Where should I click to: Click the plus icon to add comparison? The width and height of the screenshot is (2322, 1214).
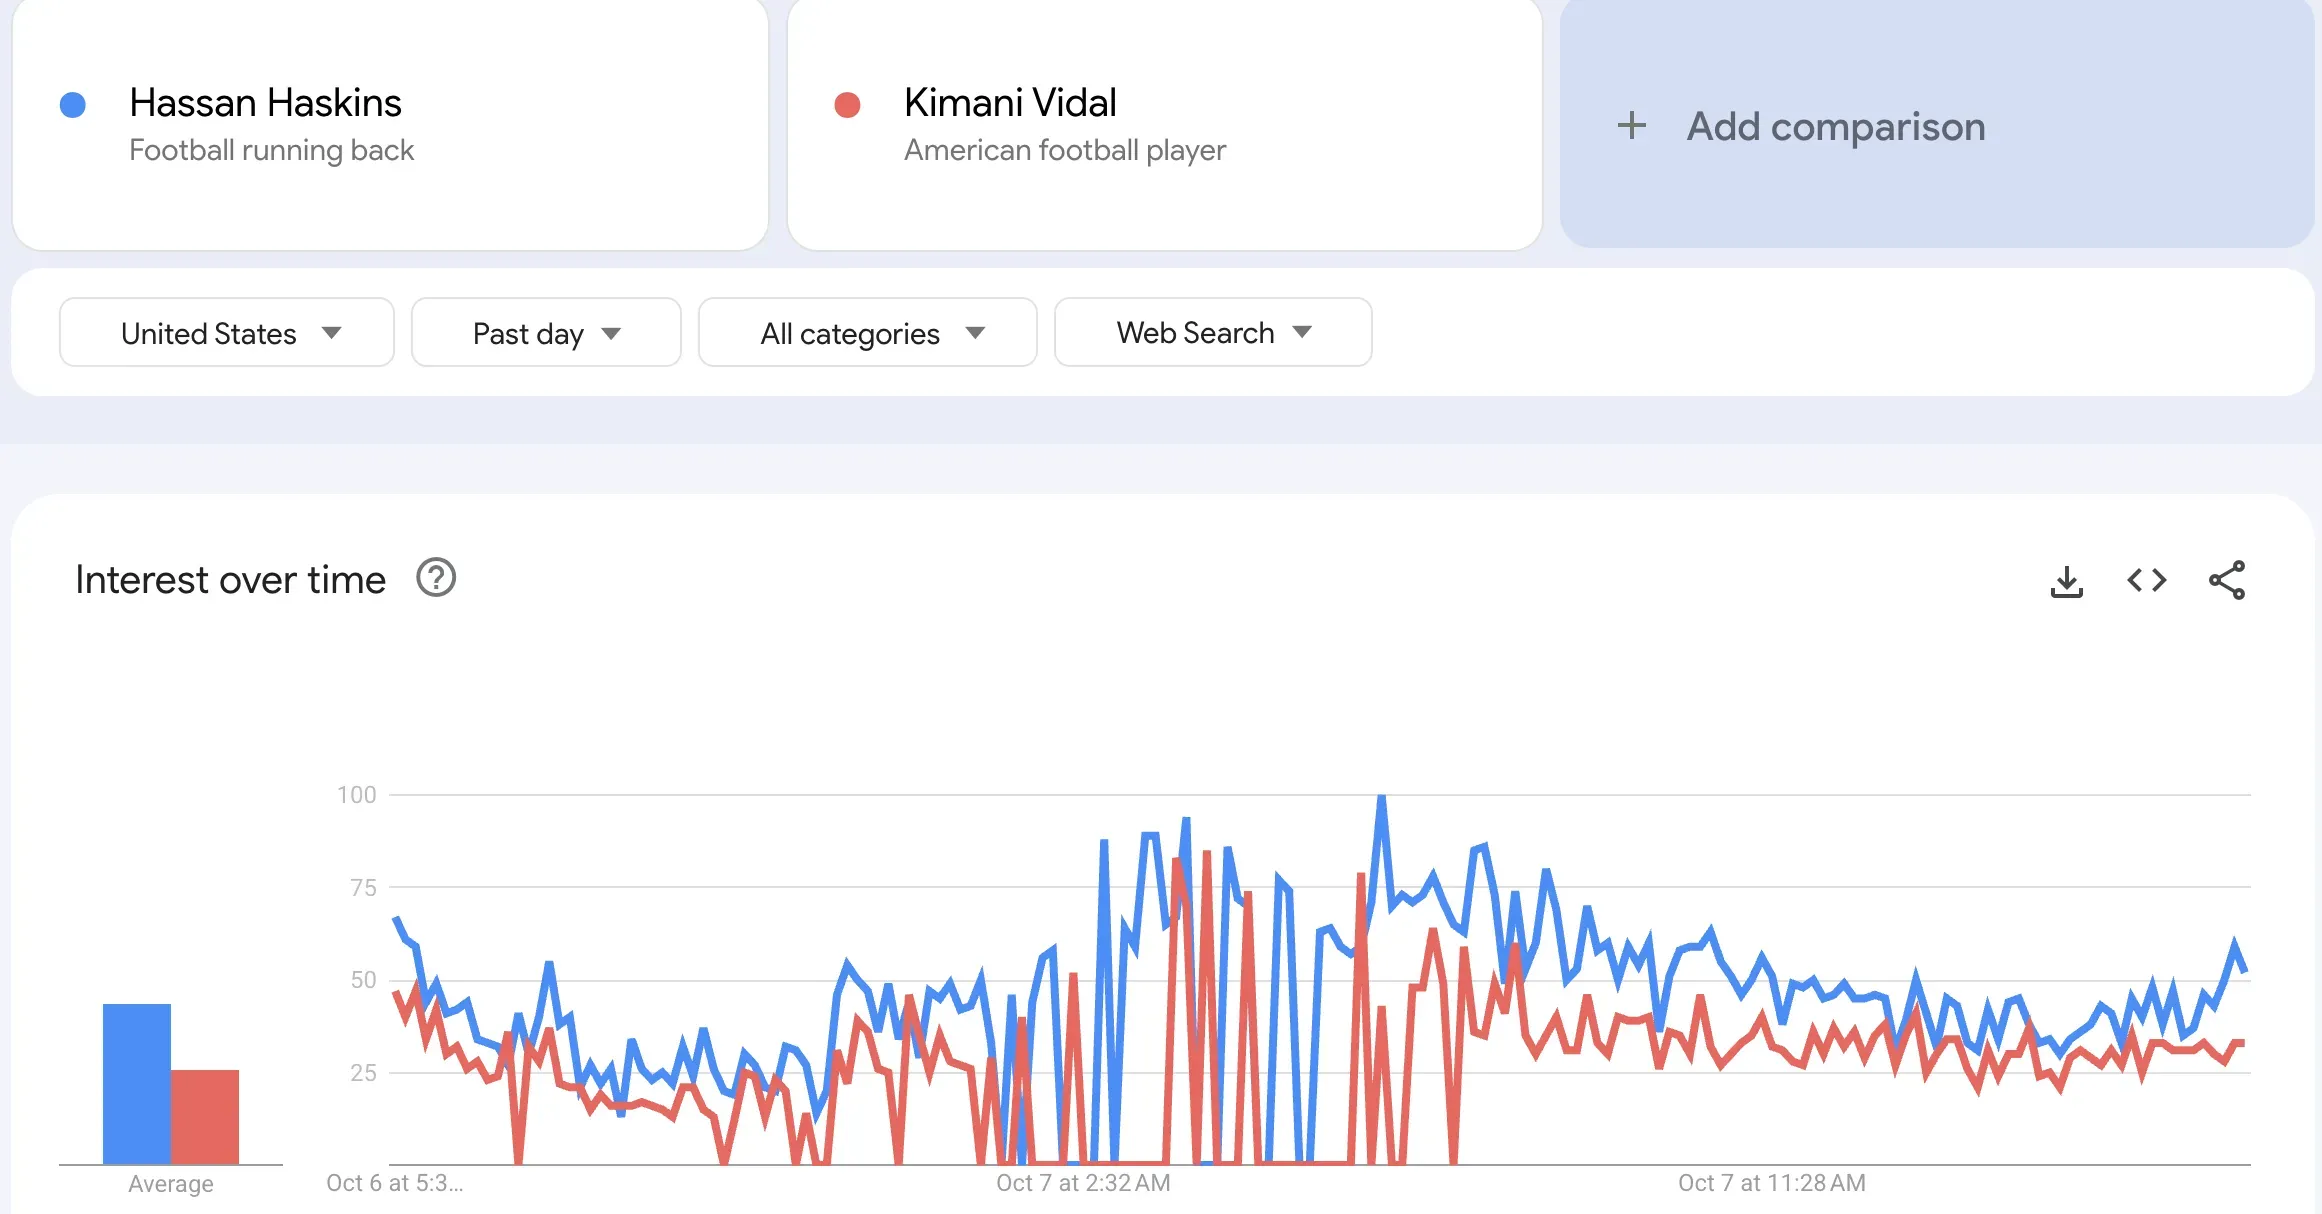[1632, 126]
